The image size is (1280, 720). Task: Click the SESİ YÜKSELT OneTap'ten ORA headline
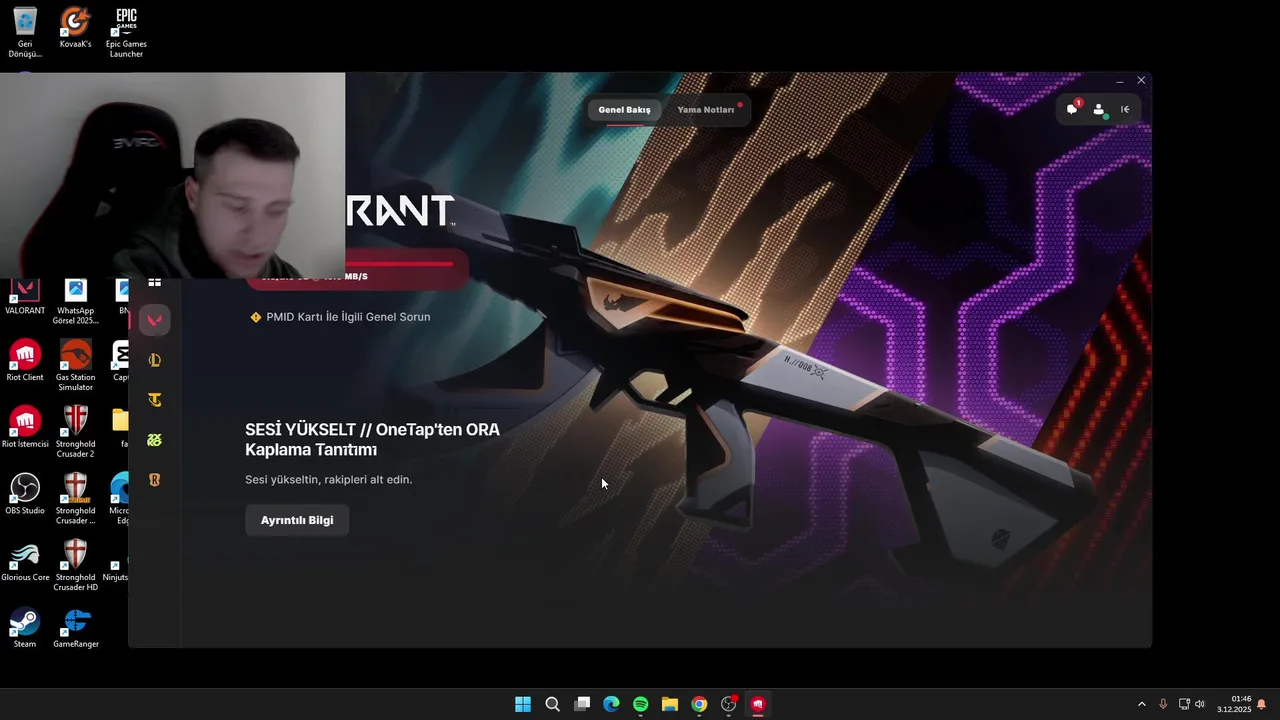pos(372,440)
